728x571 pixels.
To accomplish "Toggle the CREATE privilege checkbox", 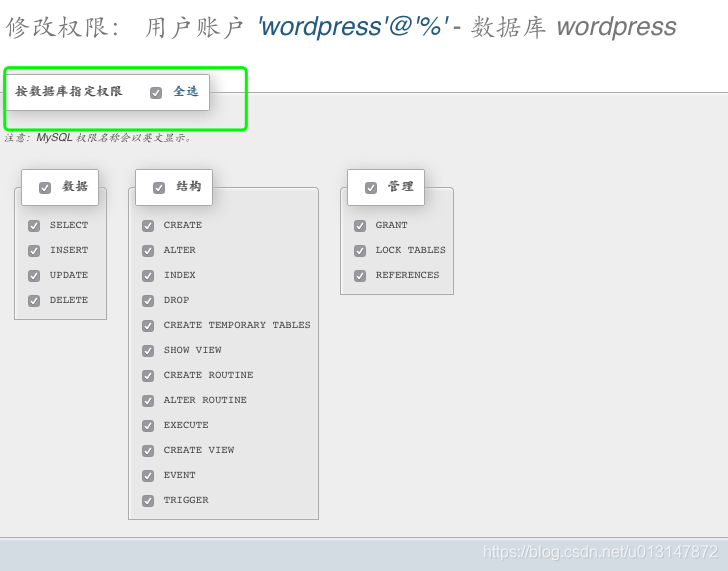I will pos(148,226).
